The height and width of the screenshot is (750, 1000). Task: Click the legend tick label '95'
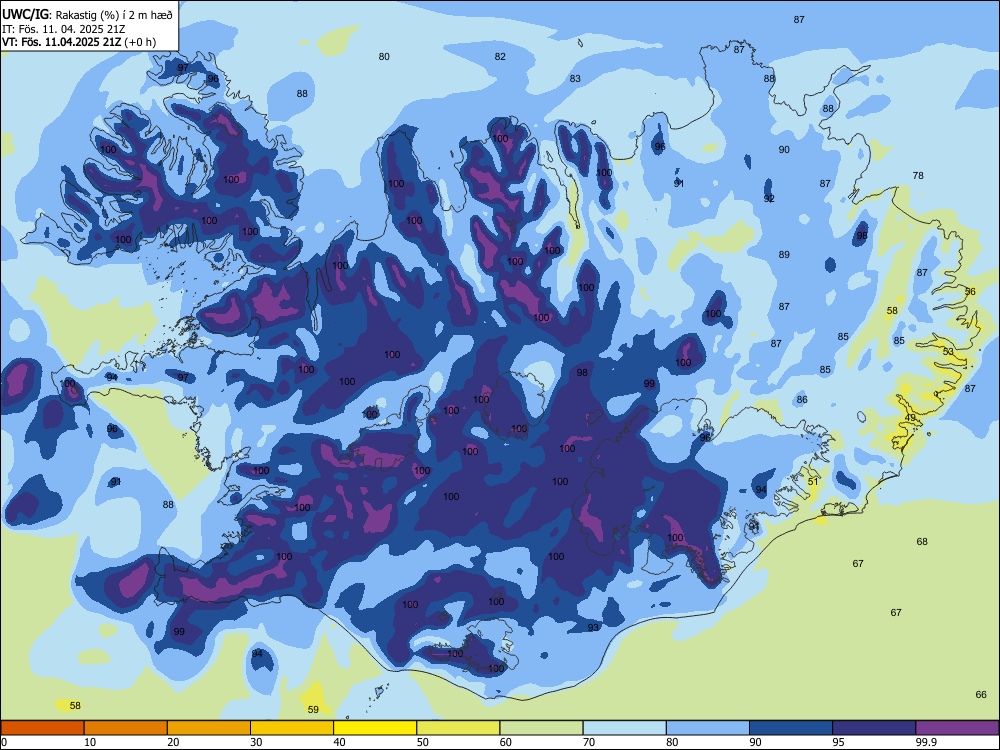839,742
